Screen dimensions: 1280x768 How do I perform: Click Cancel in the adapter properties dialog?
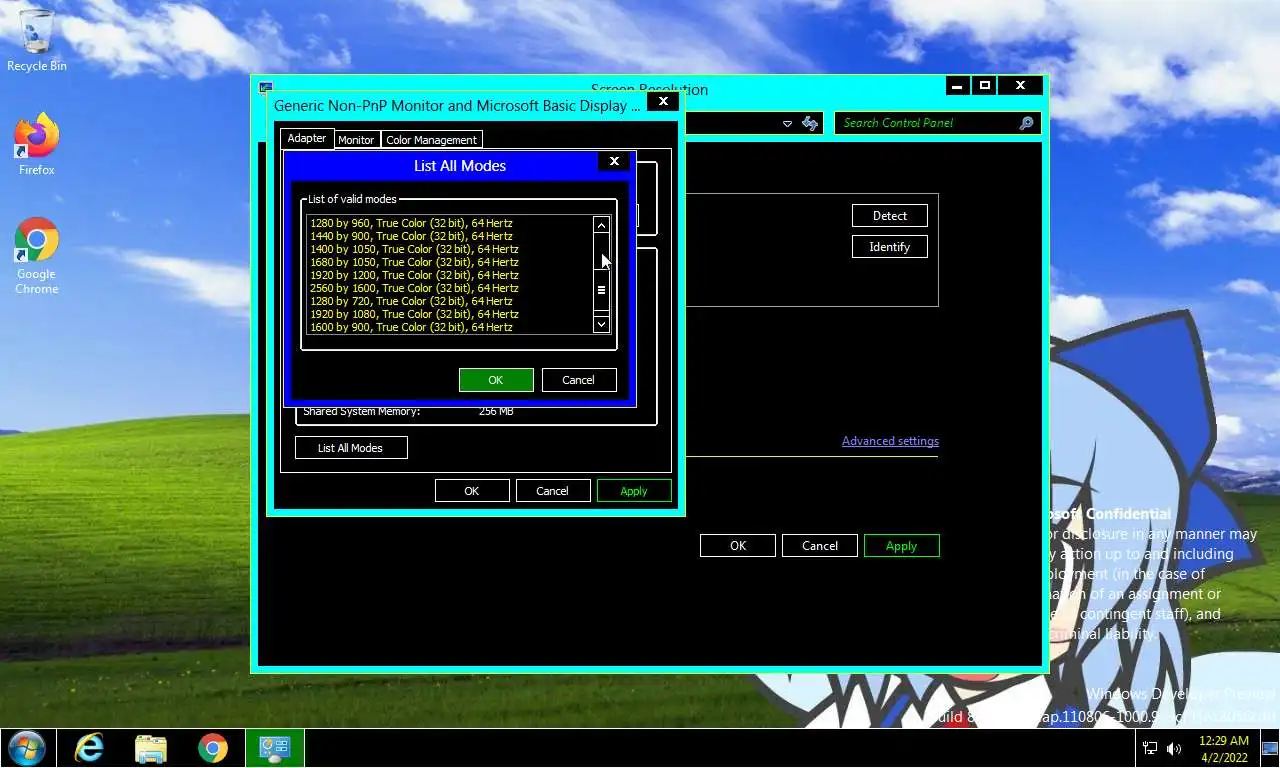pyautogui.click(x=552, y=491)
